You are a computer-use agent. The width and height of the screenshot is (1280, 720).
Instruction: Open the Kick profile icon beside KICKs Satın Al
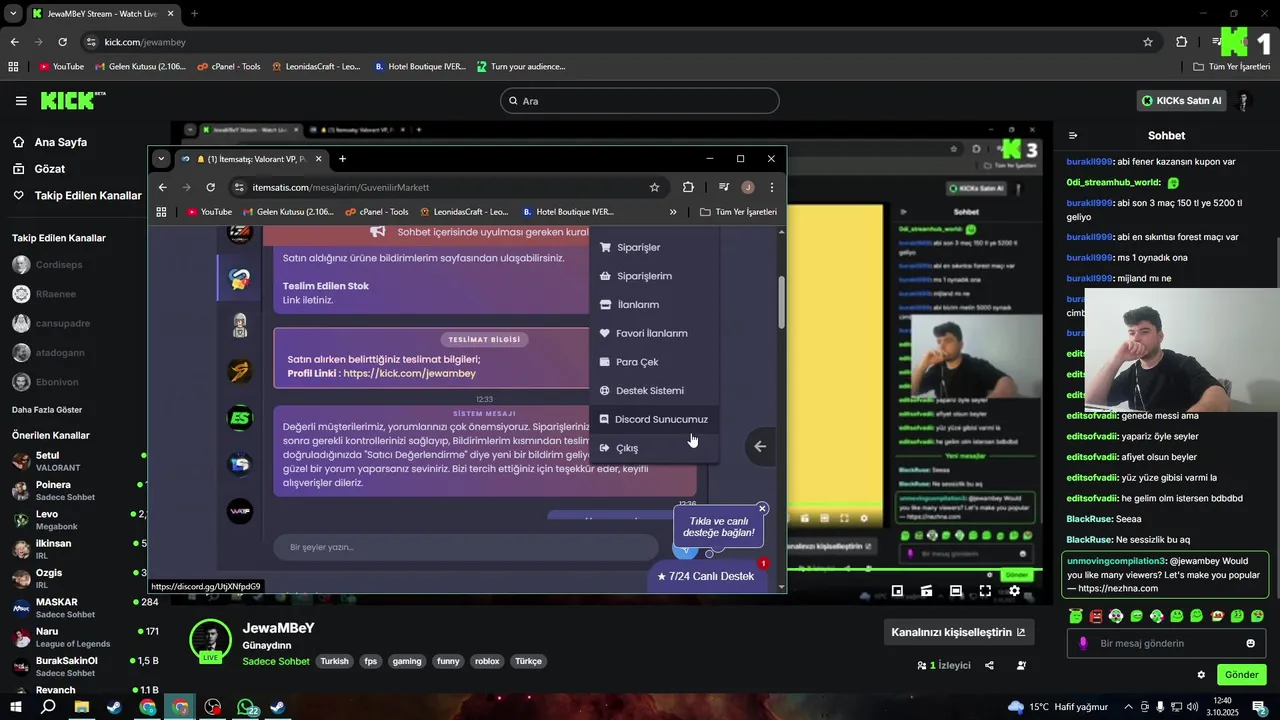coord(1244,101)
